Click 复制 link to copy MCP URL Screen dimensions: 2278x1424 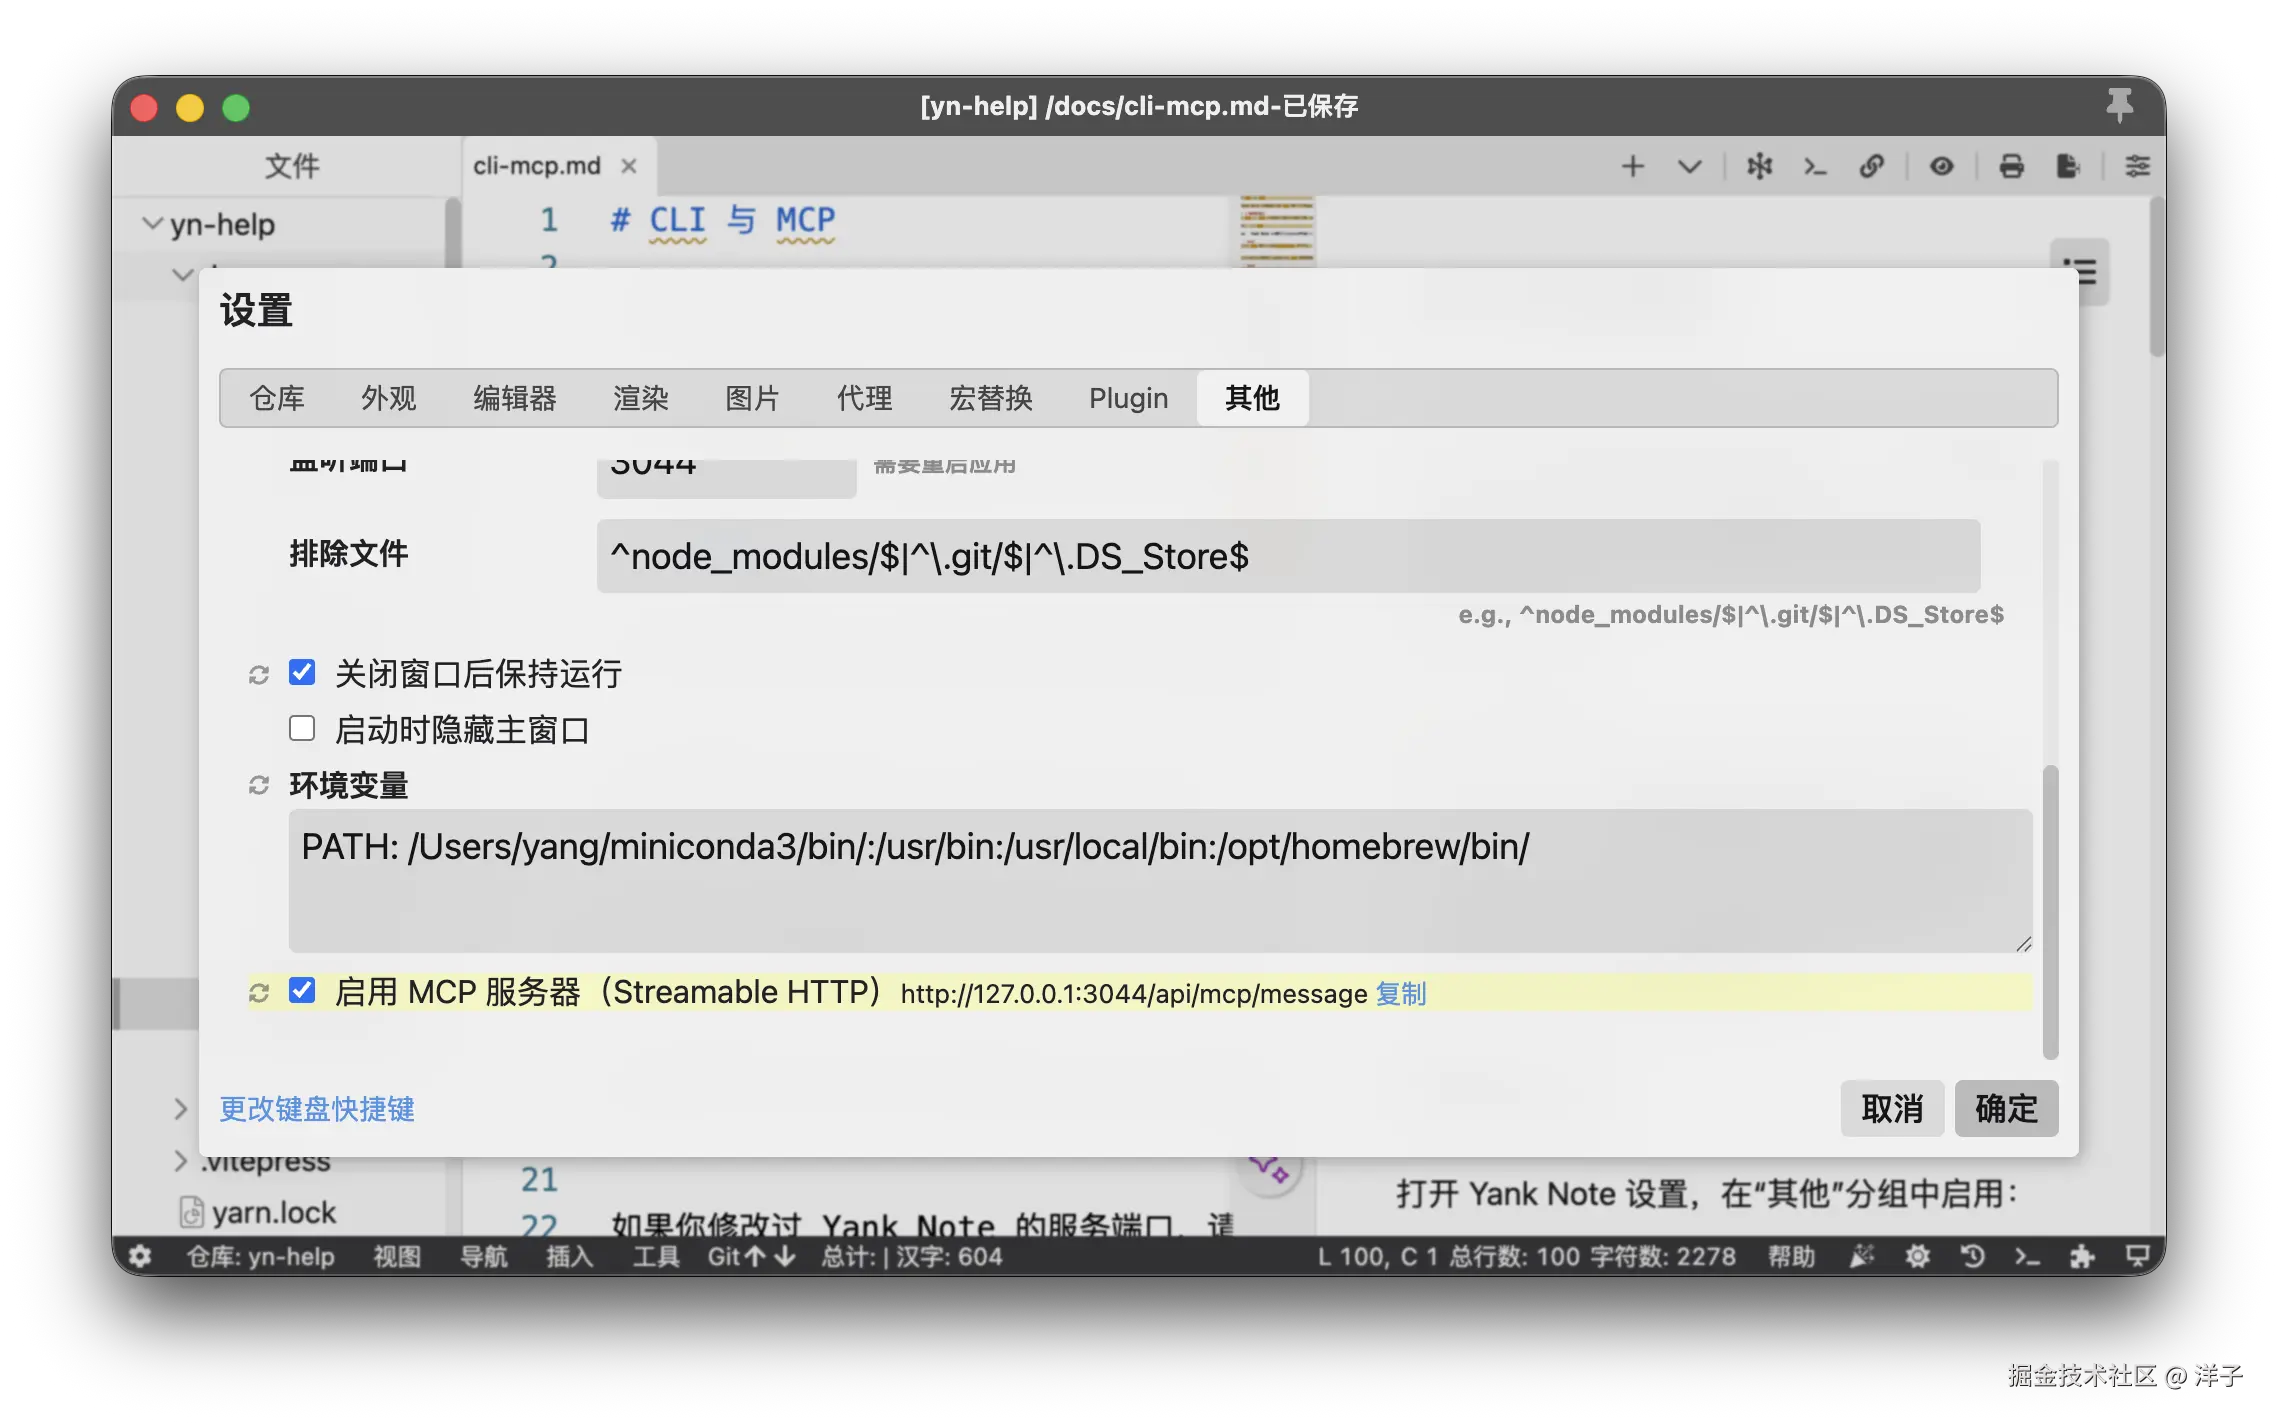click(x=1401, y=993)
